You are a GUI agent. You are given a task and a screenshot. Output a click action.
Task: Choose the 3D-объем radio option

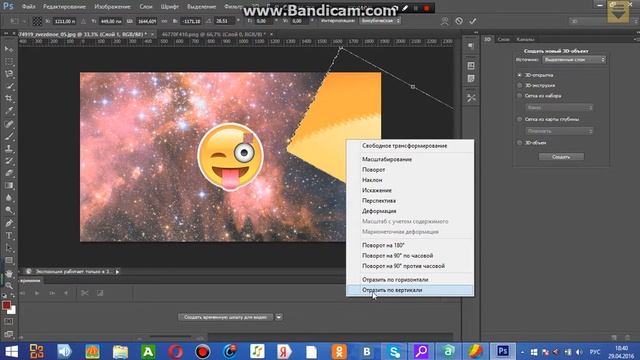point(520,143)
